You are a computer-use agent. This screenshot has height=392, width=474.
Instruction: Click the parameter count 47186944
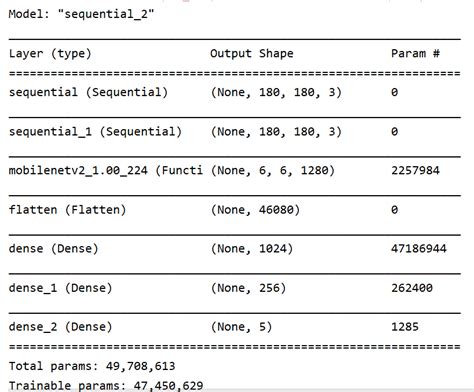419,249
